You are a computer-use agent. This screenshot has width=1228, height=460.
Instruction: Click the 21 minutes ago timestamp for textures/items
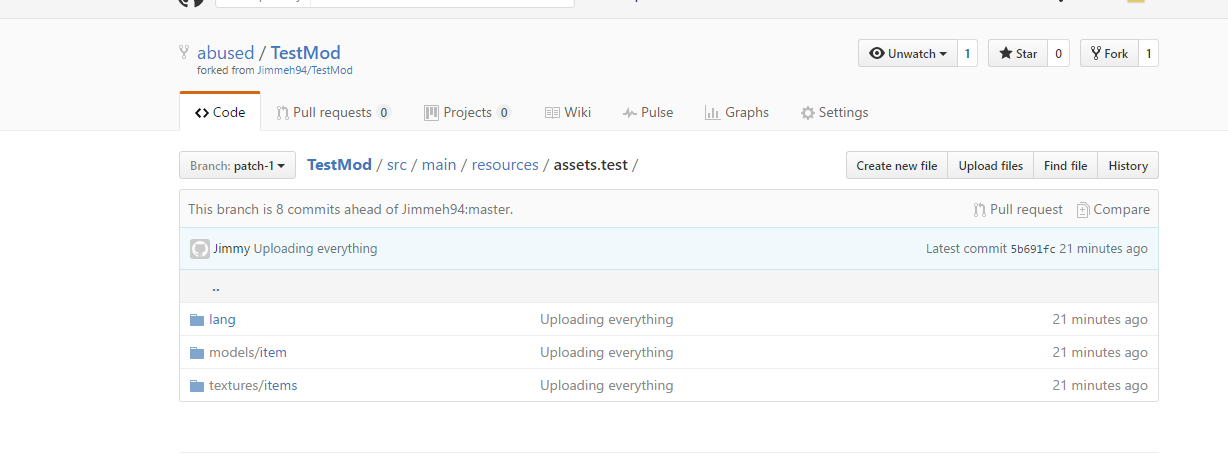tap(1100, 385)
